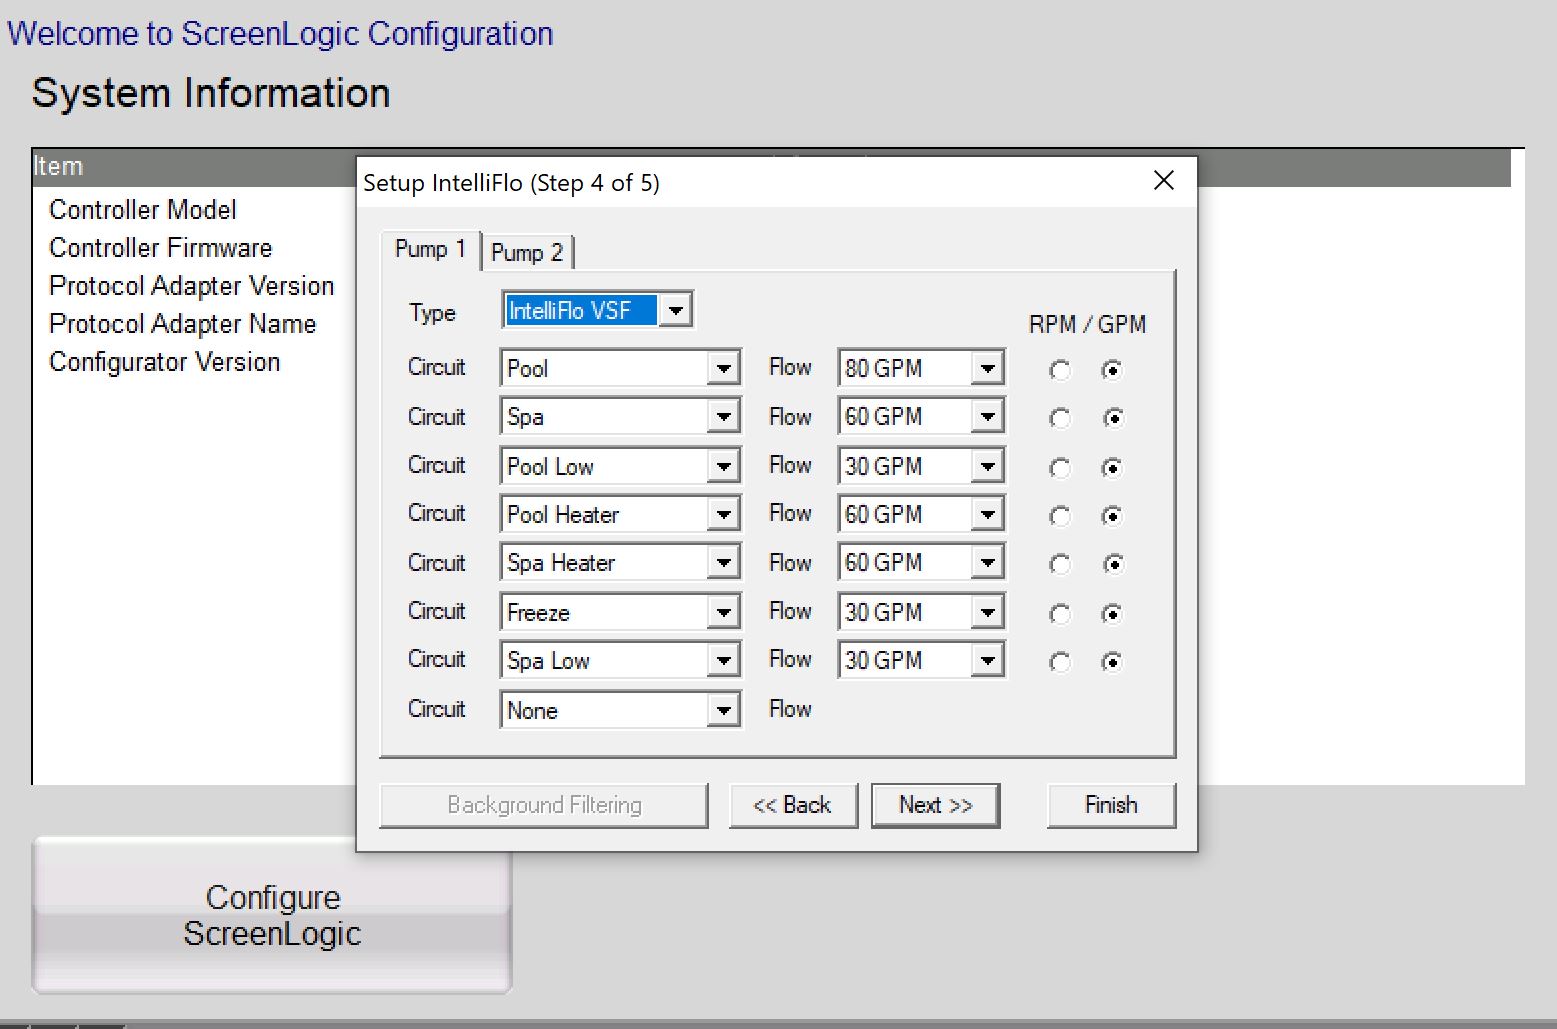Select the RPM radio for the Spa Heater circuit
Viewport: 1557px width, 1029px height.
click(x=1060, y=564)
